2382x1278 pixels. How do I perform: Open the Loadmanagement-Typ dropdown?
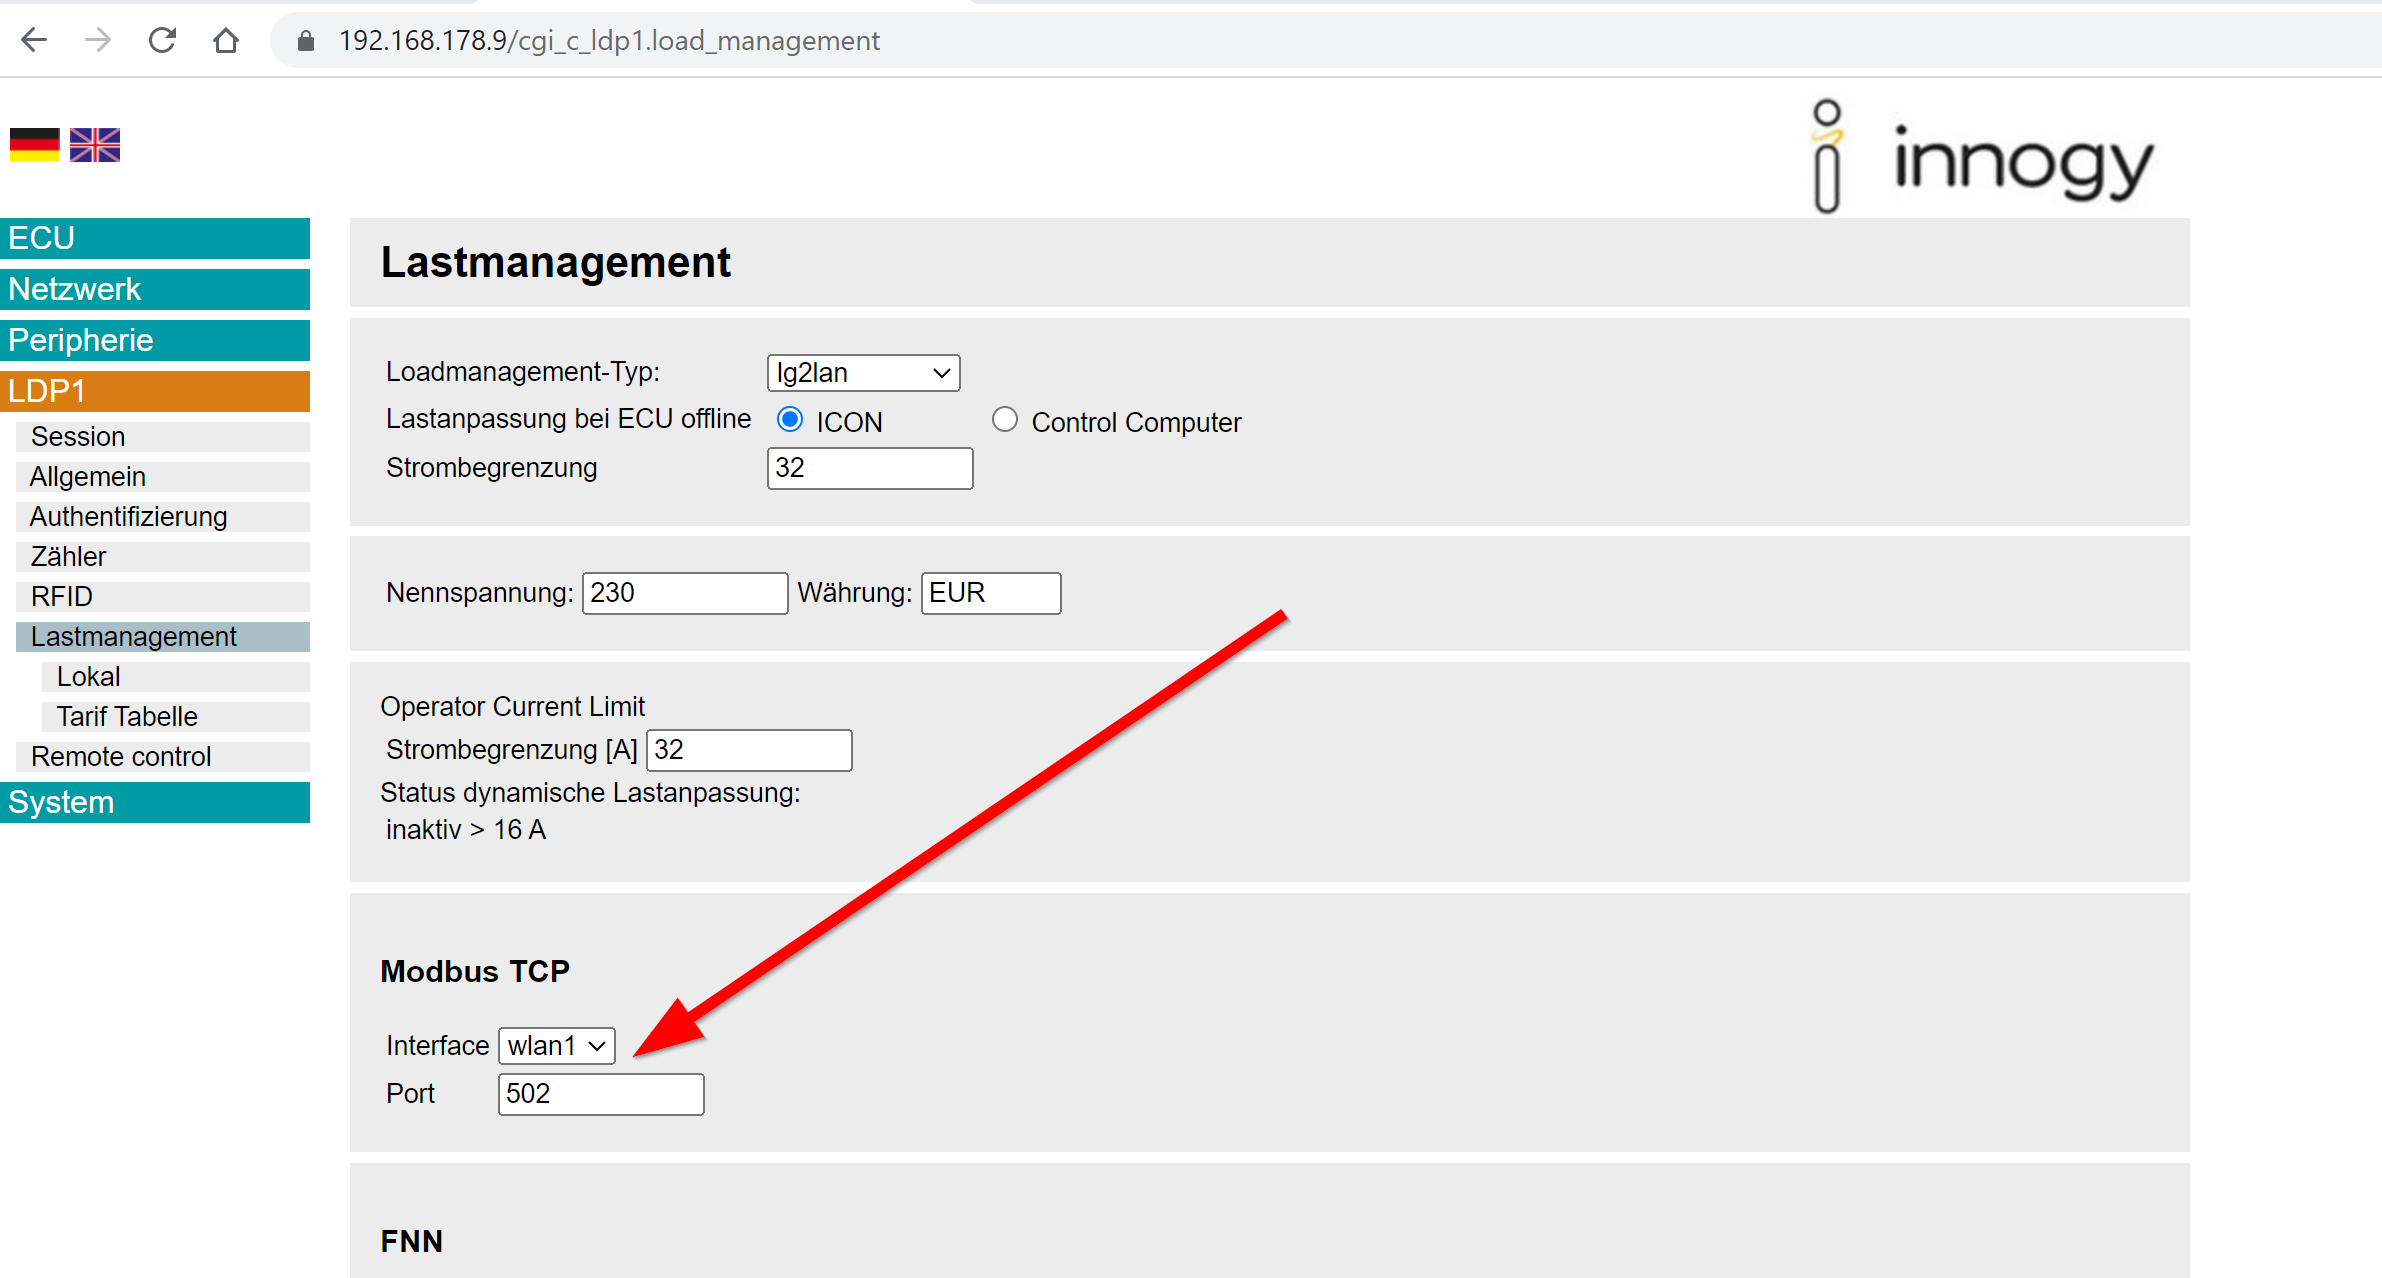[863, 373]
